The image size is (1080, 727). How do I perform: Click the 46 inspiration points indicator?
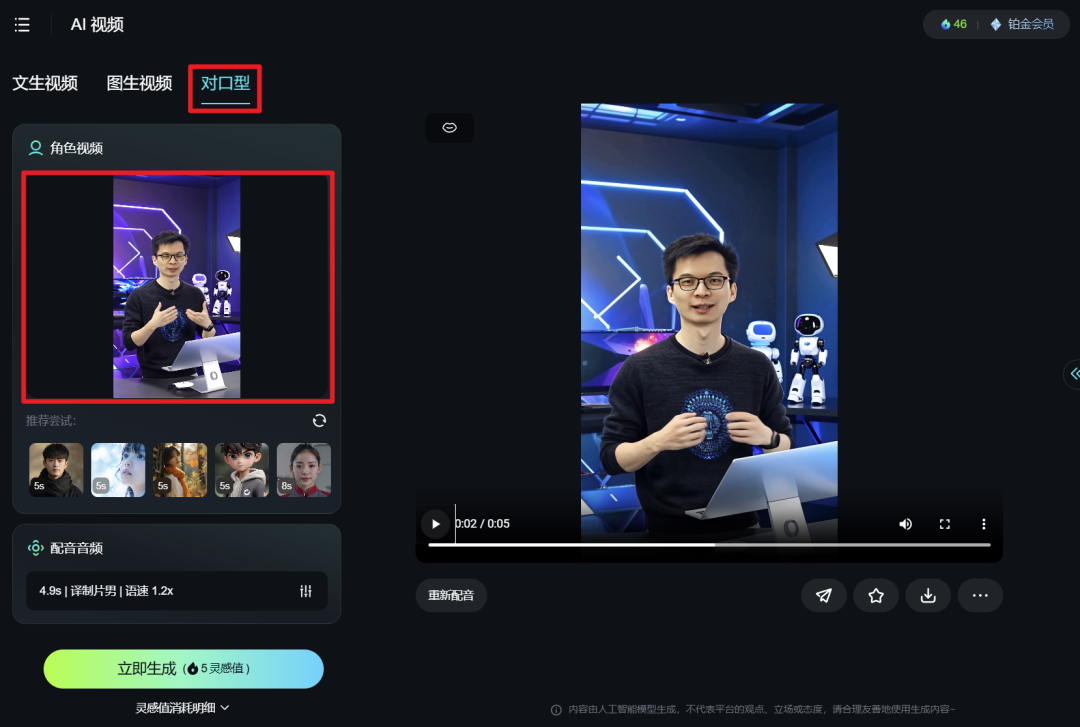coord(954,24)
